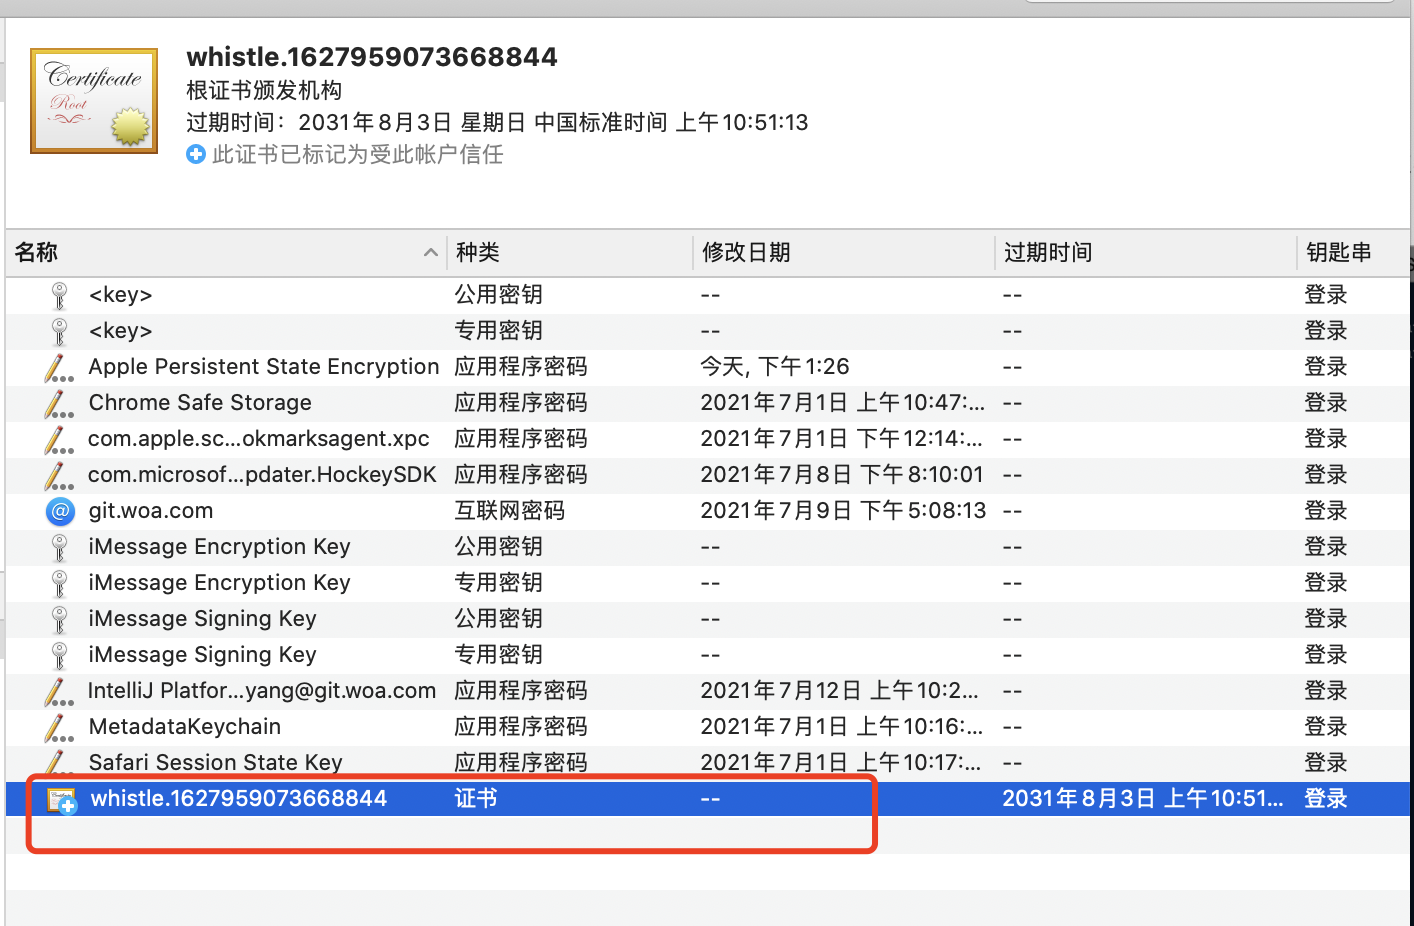Select the whistle.1627959073668844 certificate row
This screenshot has height=926, width=1414.
pyautogui.click(x=708, y=799)
